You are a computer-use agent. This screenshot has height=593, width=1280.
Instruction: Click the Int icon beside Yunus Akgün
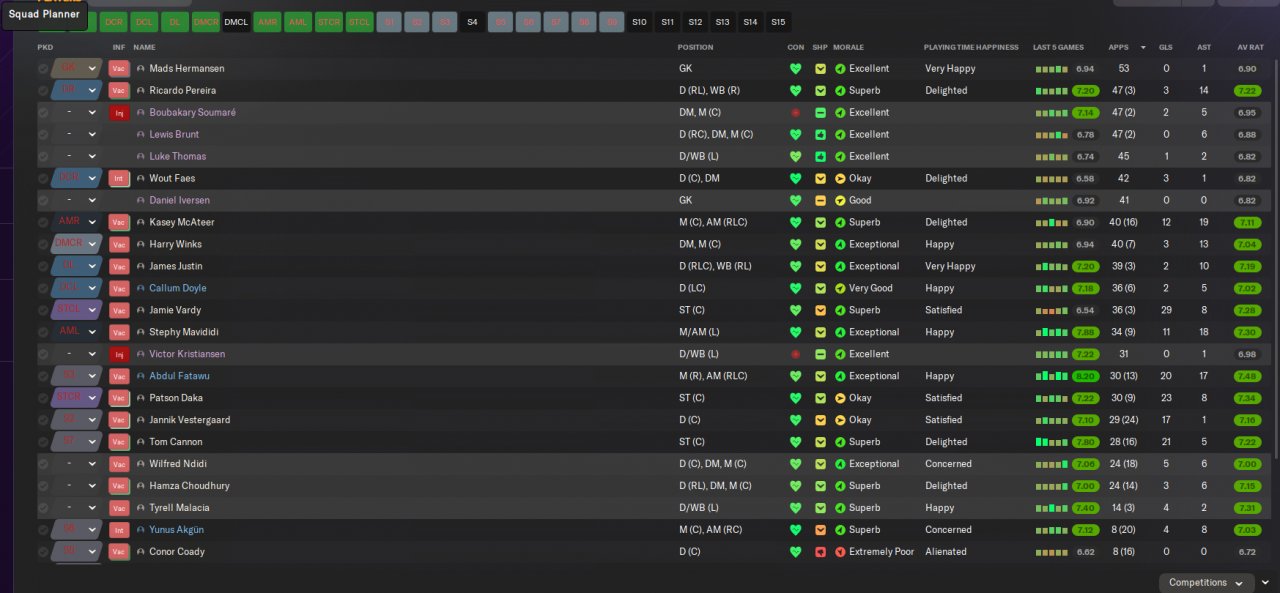tap(119, 530)
